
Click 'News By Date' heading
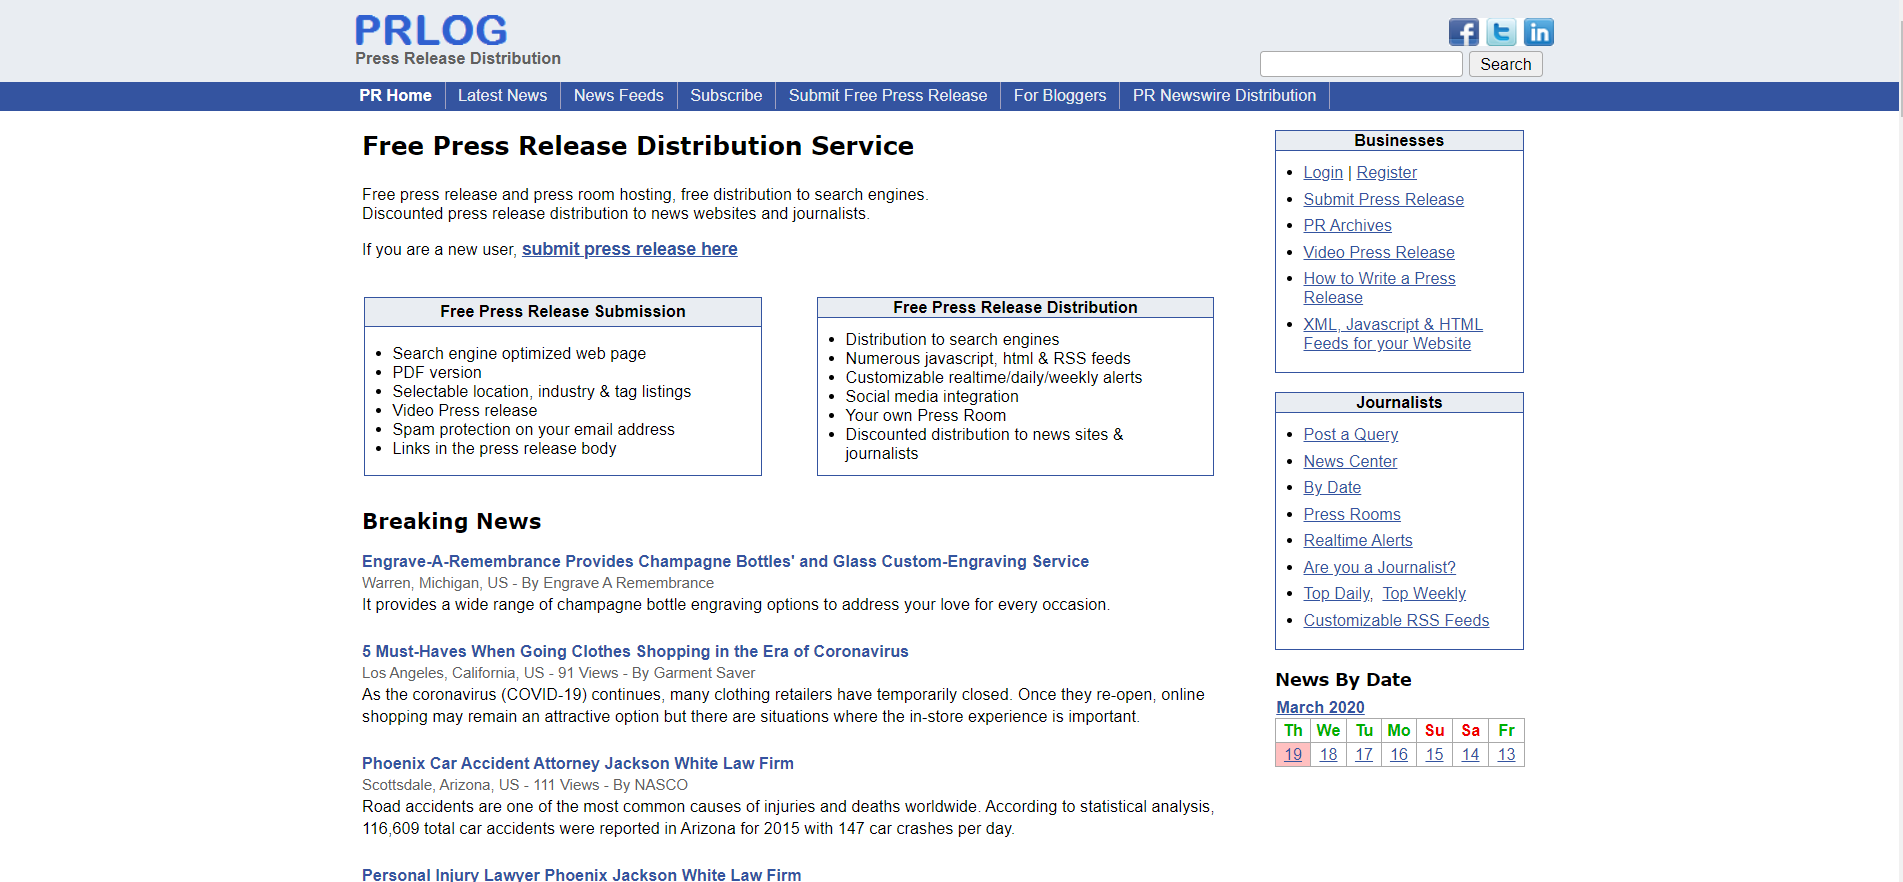pyautogui.click(x=1343, y=679)
